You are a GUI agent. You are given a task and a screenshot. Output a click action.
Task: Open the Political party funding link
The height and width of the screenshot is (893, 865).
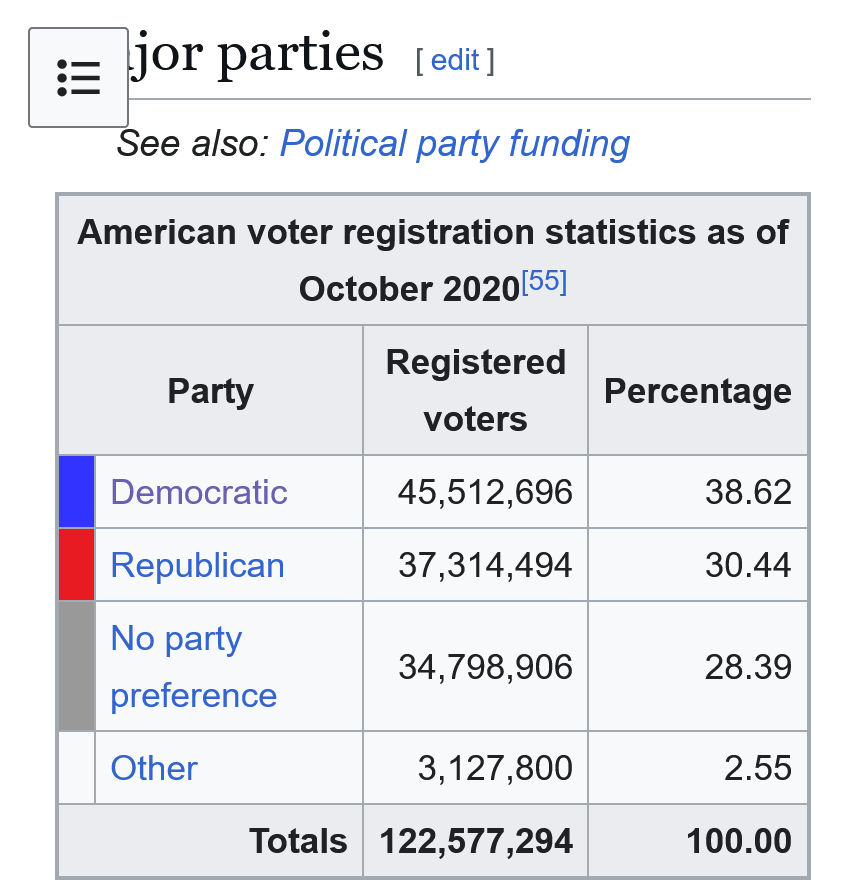coord(455,144)
